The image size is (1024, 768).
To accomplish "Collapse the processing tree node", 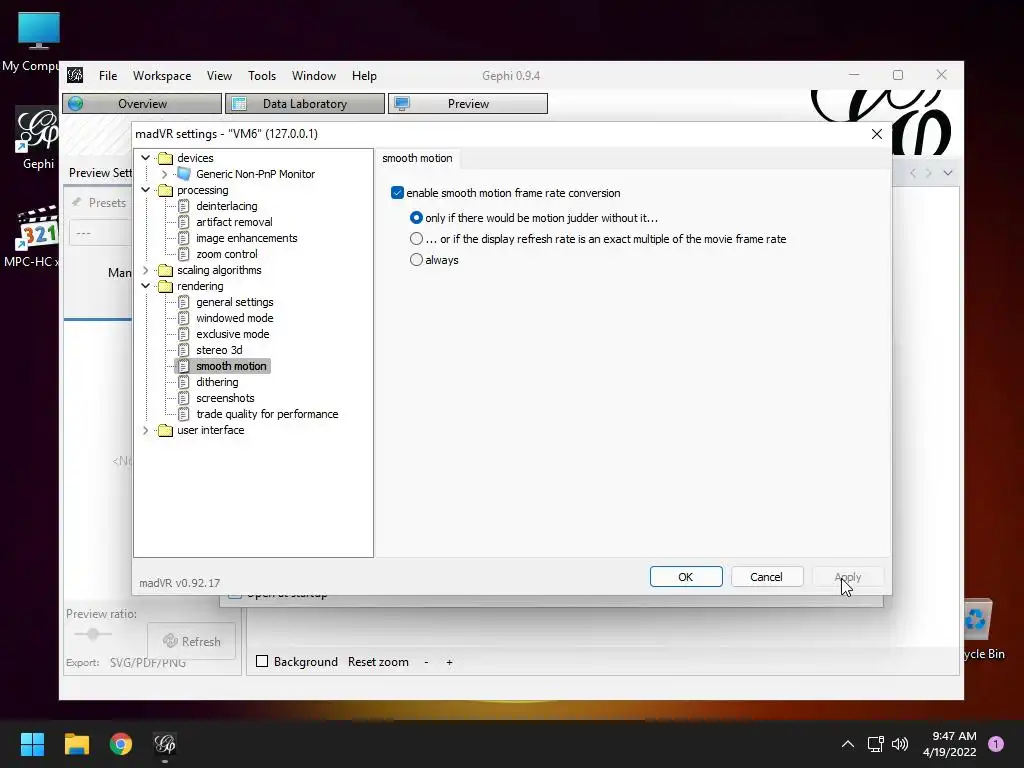I will point(146,190).
